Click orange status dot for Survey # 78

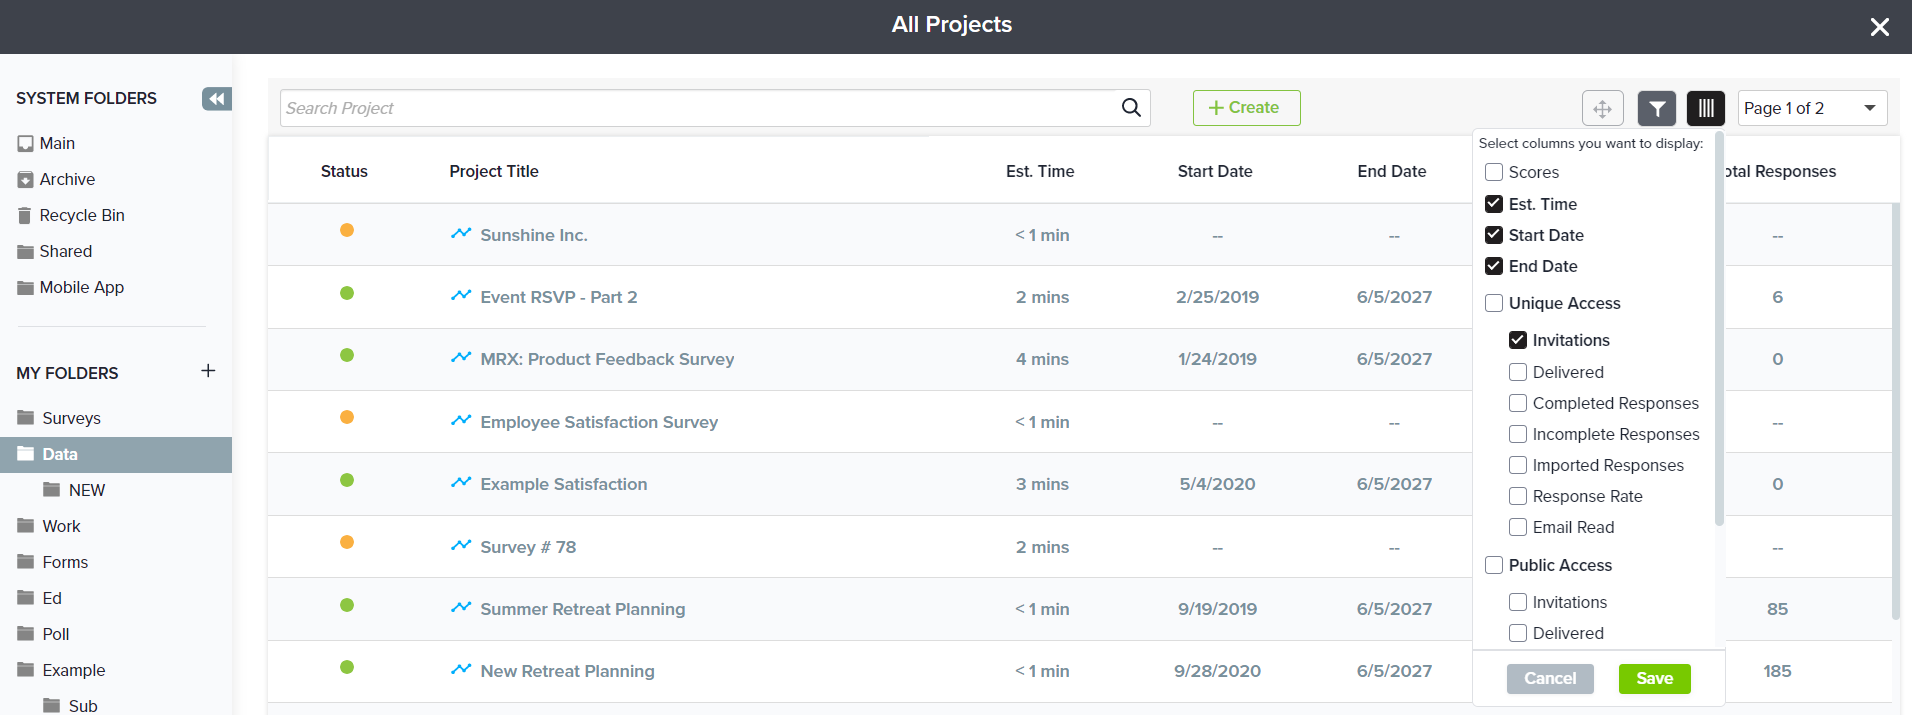pyautogui.click(x=347, y=542)
